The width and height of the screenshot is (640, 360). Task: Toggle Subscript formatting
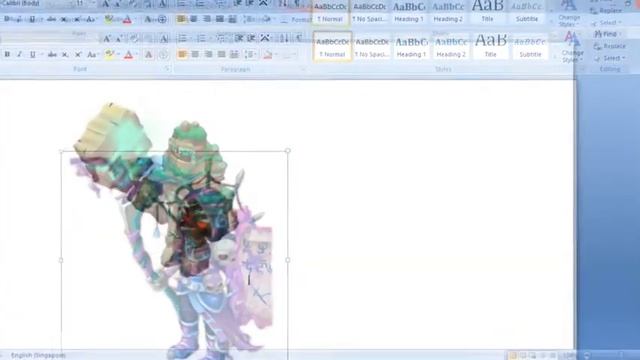65,54
